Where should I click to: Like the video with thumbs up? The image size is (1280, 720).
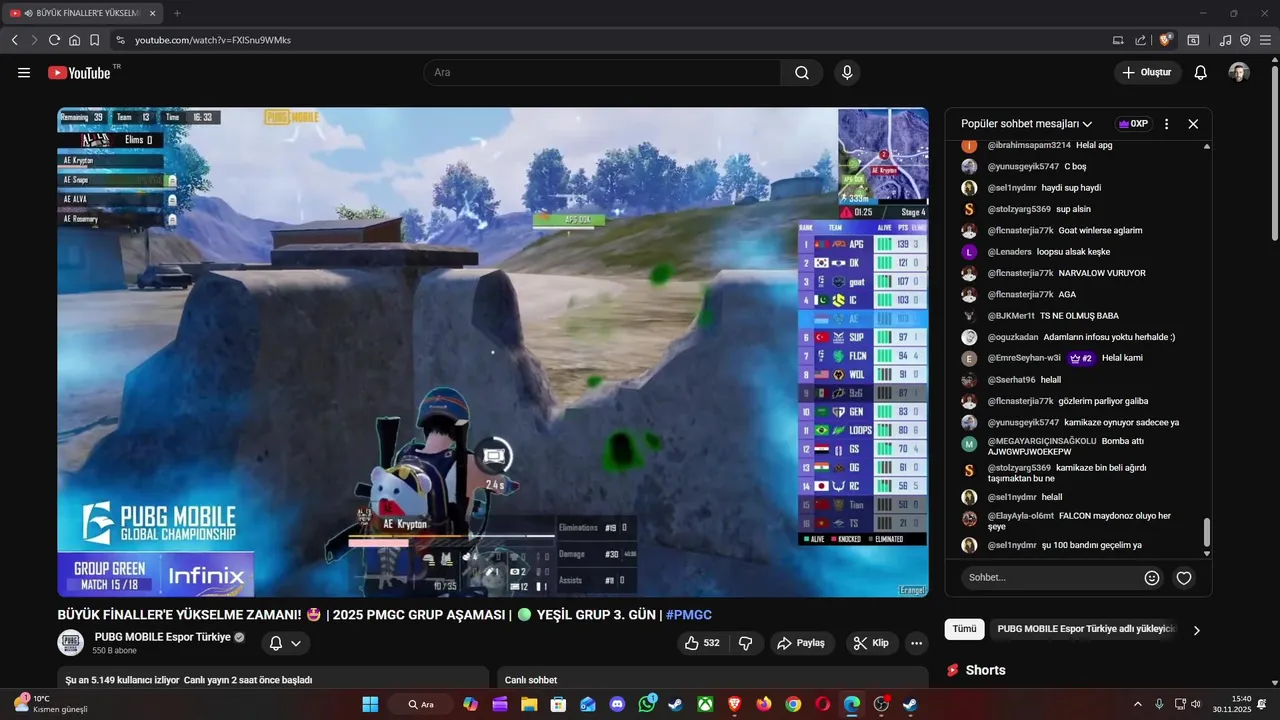point(704,643)
